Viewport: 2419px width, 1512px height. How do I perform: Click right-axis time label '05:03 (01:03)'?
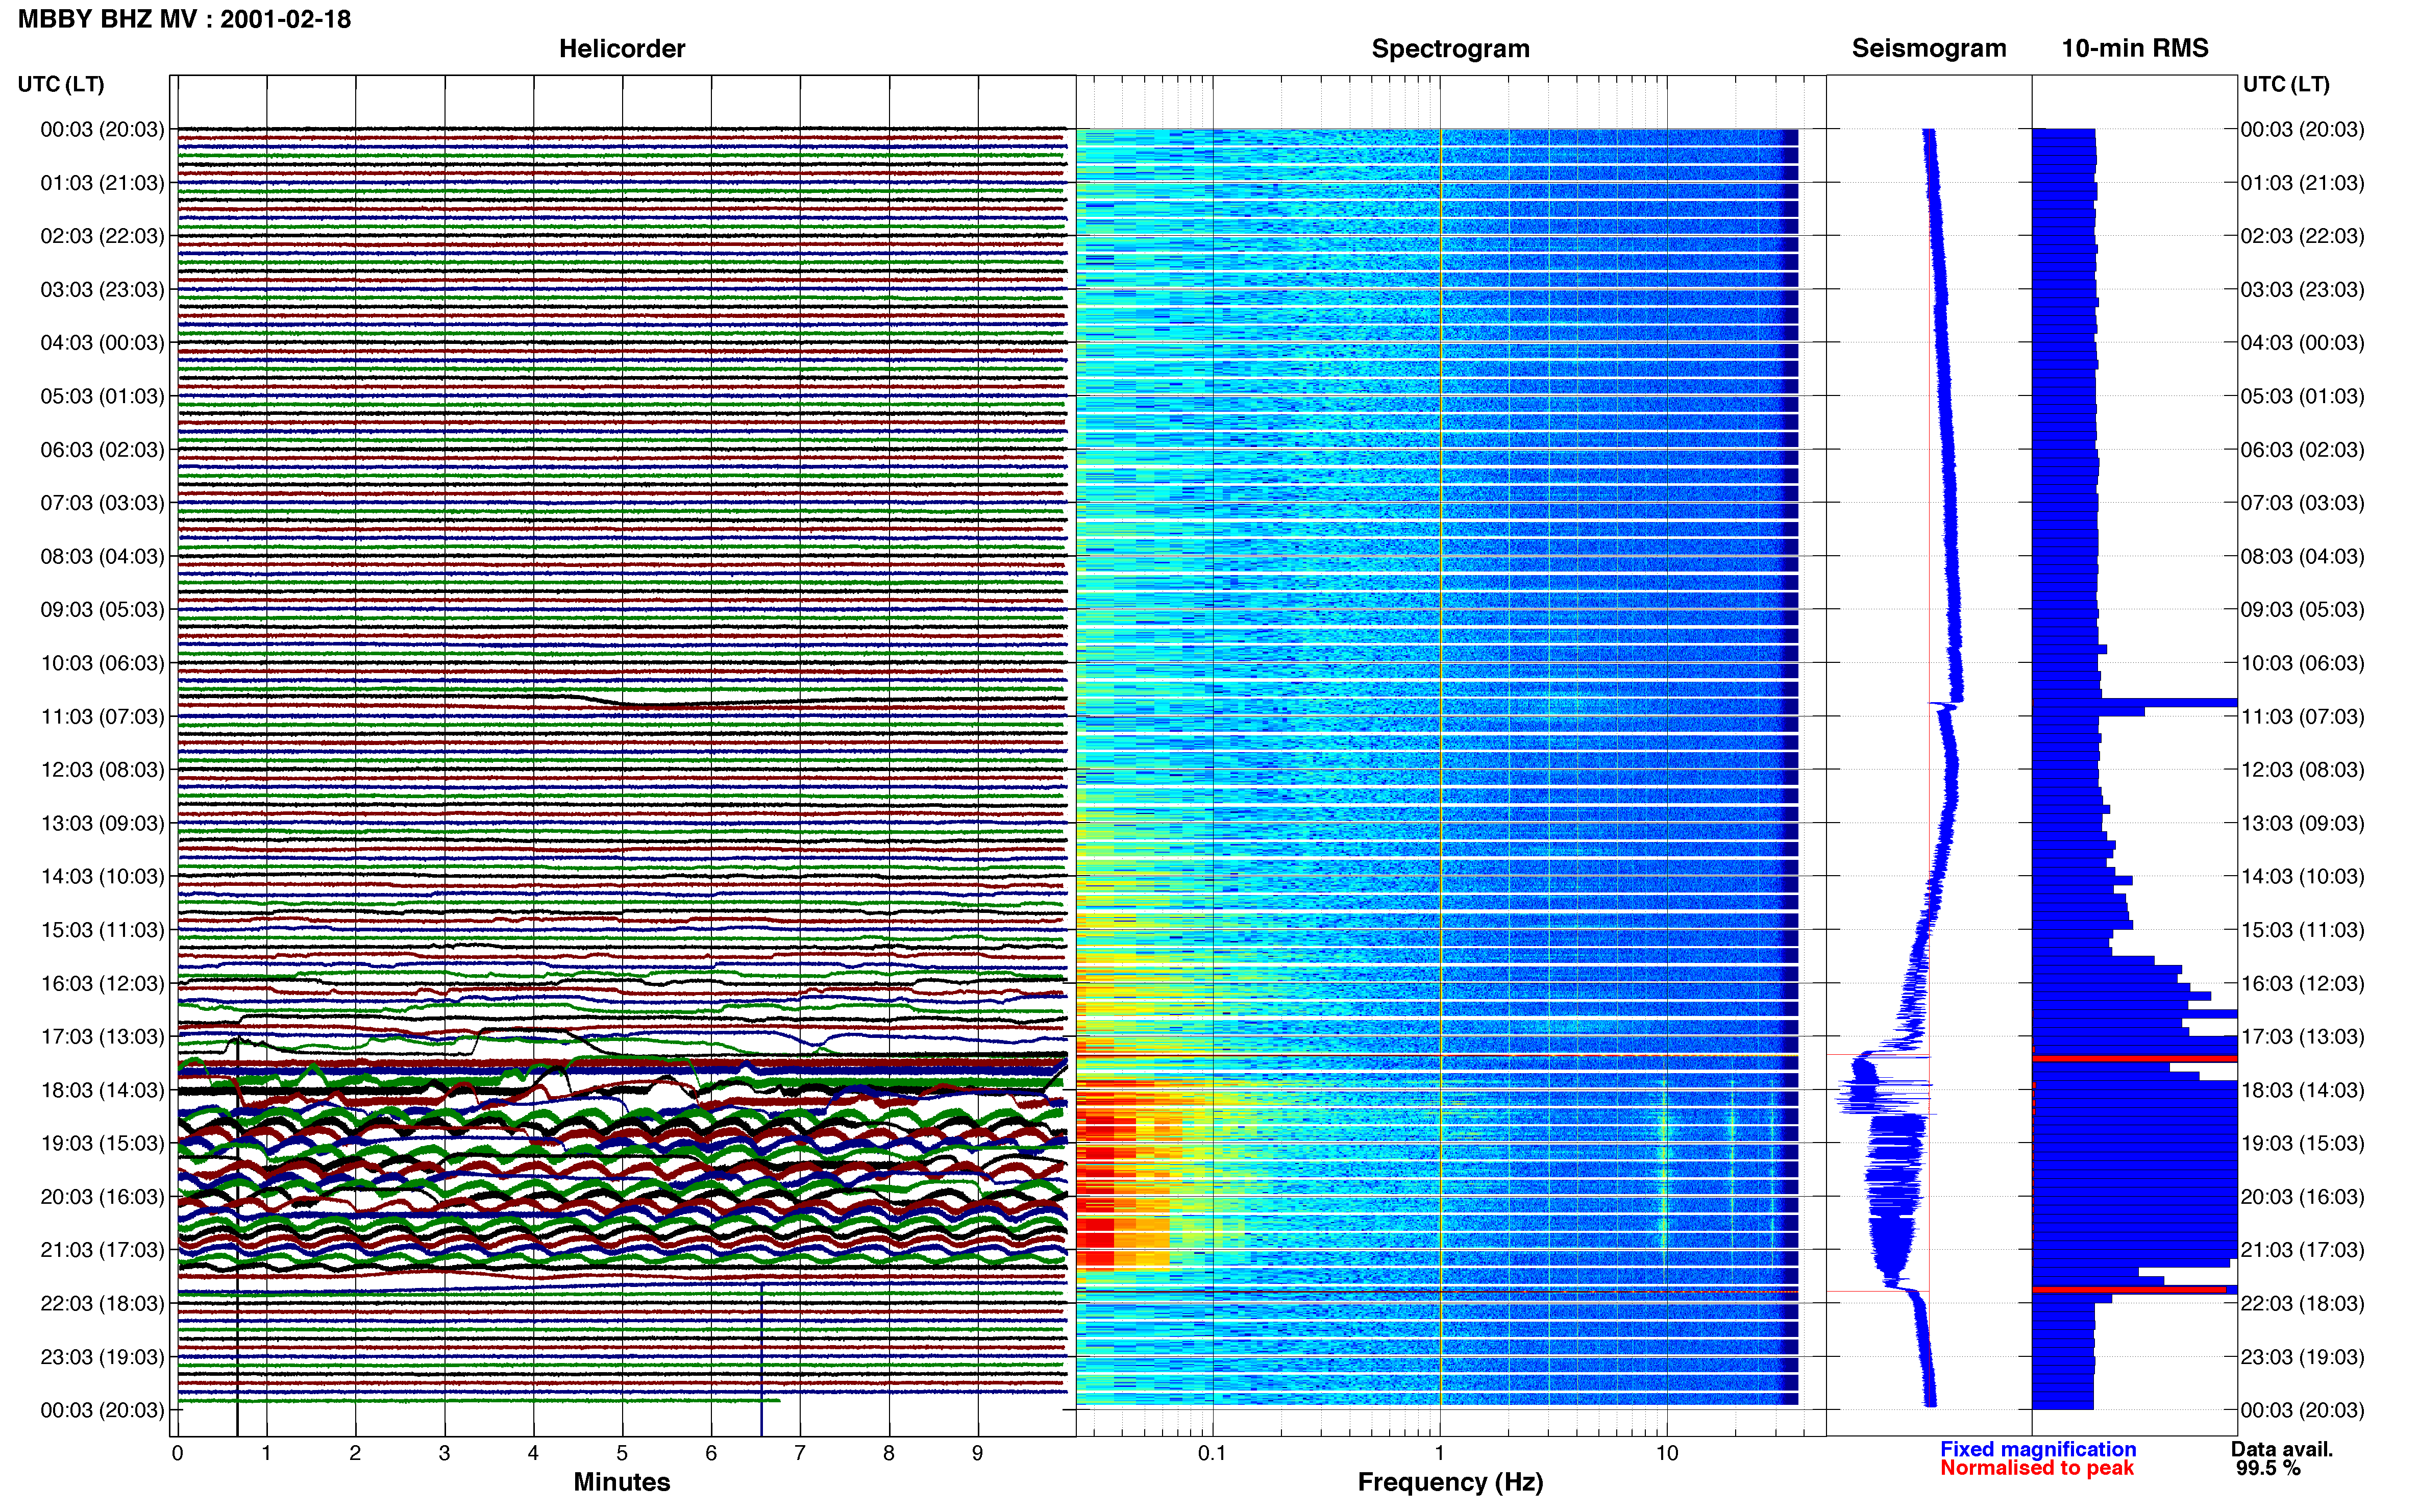coord(2302,396)
